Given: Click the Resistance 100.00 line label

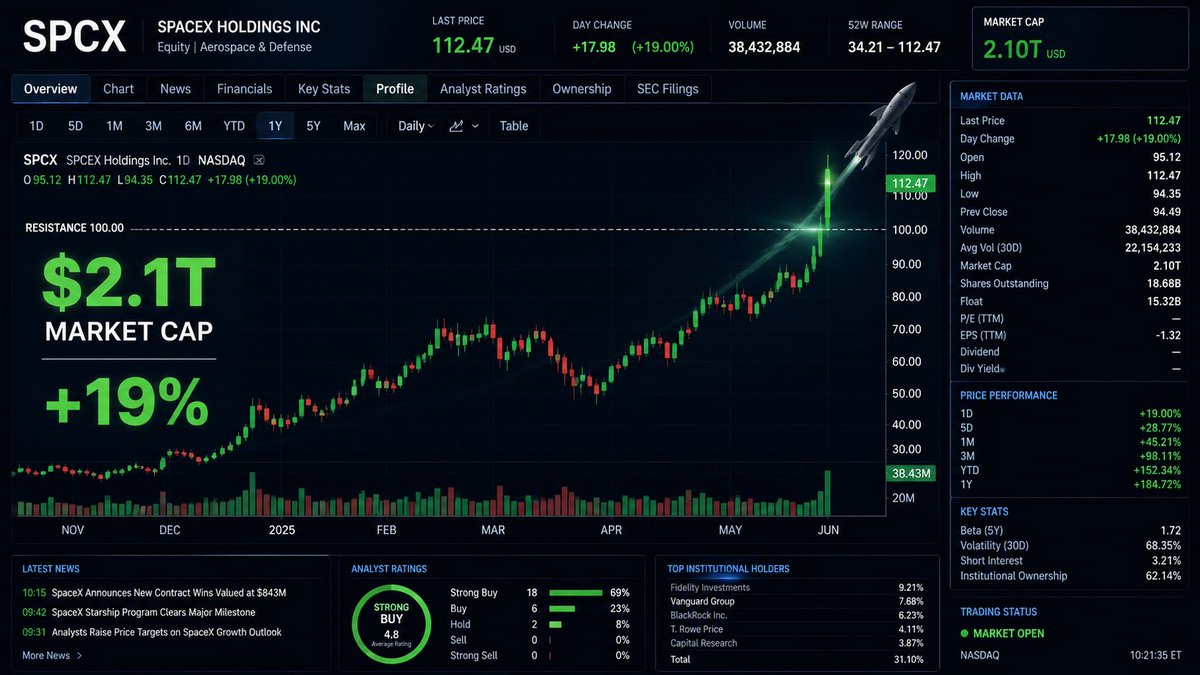Looking at the screenshot, I should coord(74,228).
